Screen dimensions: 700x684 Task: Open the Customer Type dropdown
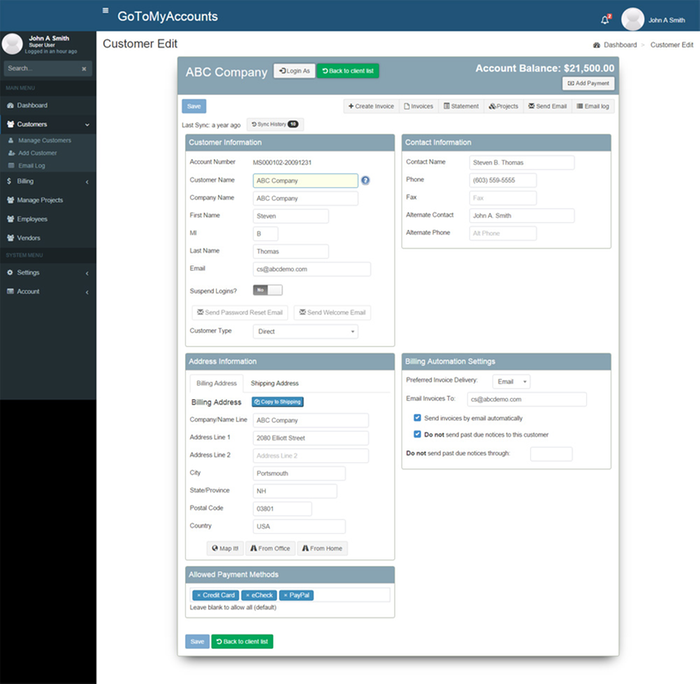[x=305, y=331]
